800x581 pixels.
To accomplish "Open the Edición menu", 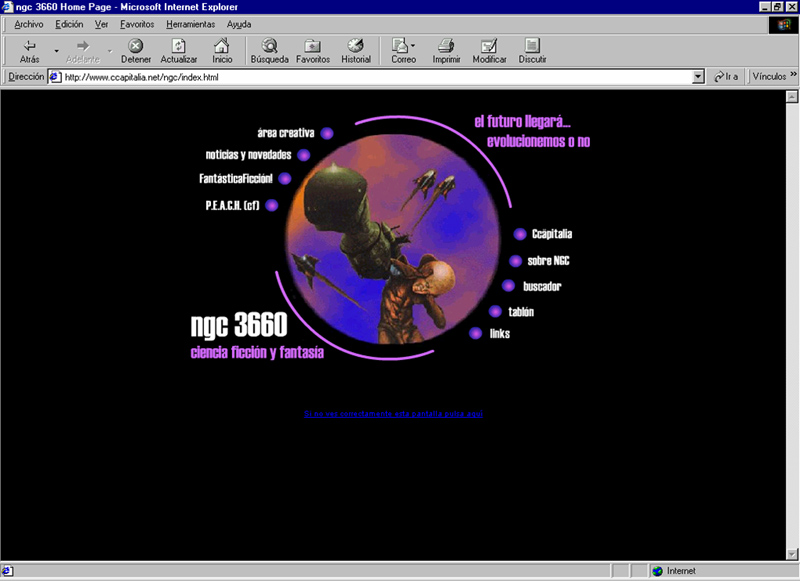I will tap(69, 24).
